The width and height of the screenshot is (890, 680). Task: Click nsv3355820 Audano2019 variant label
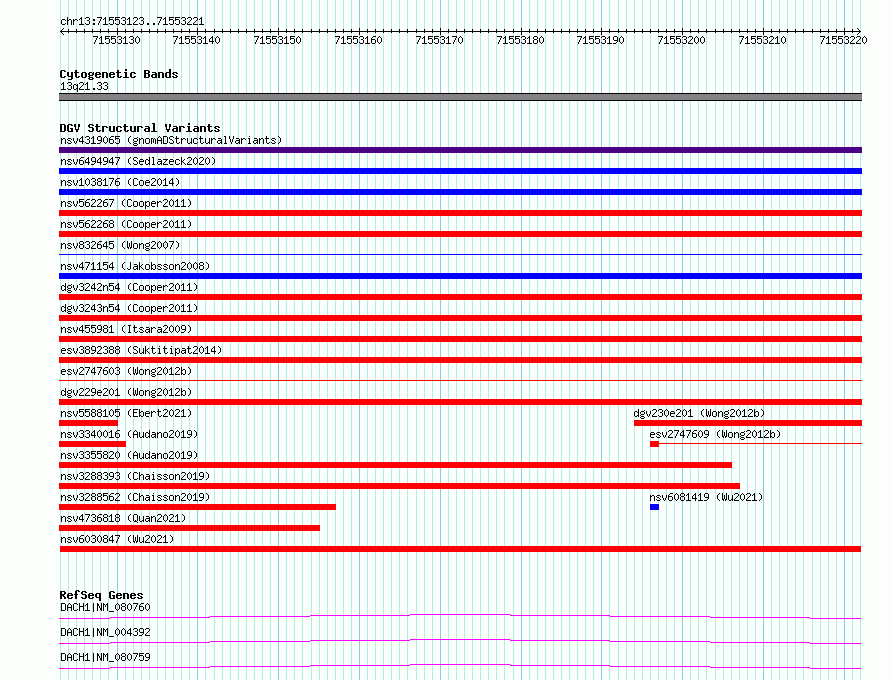pos(129,455)
